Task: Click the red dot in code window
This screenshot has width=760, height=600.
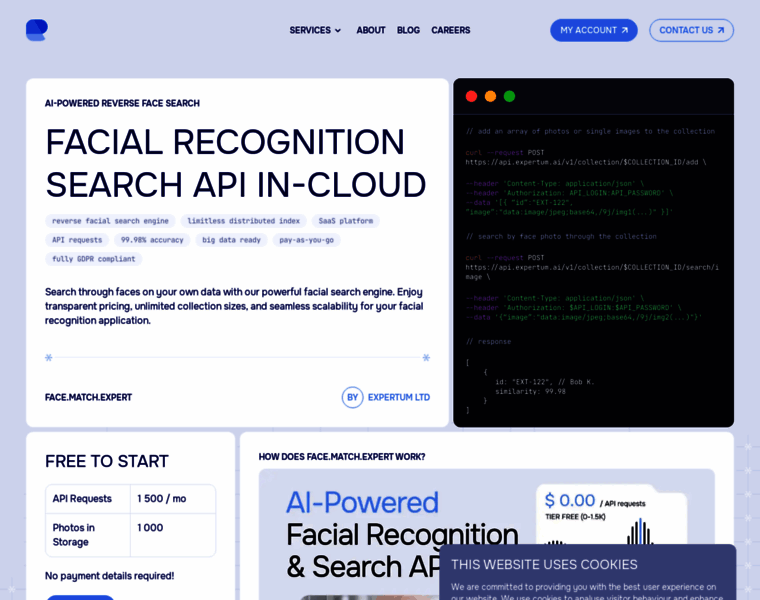Action: point(471,96)
